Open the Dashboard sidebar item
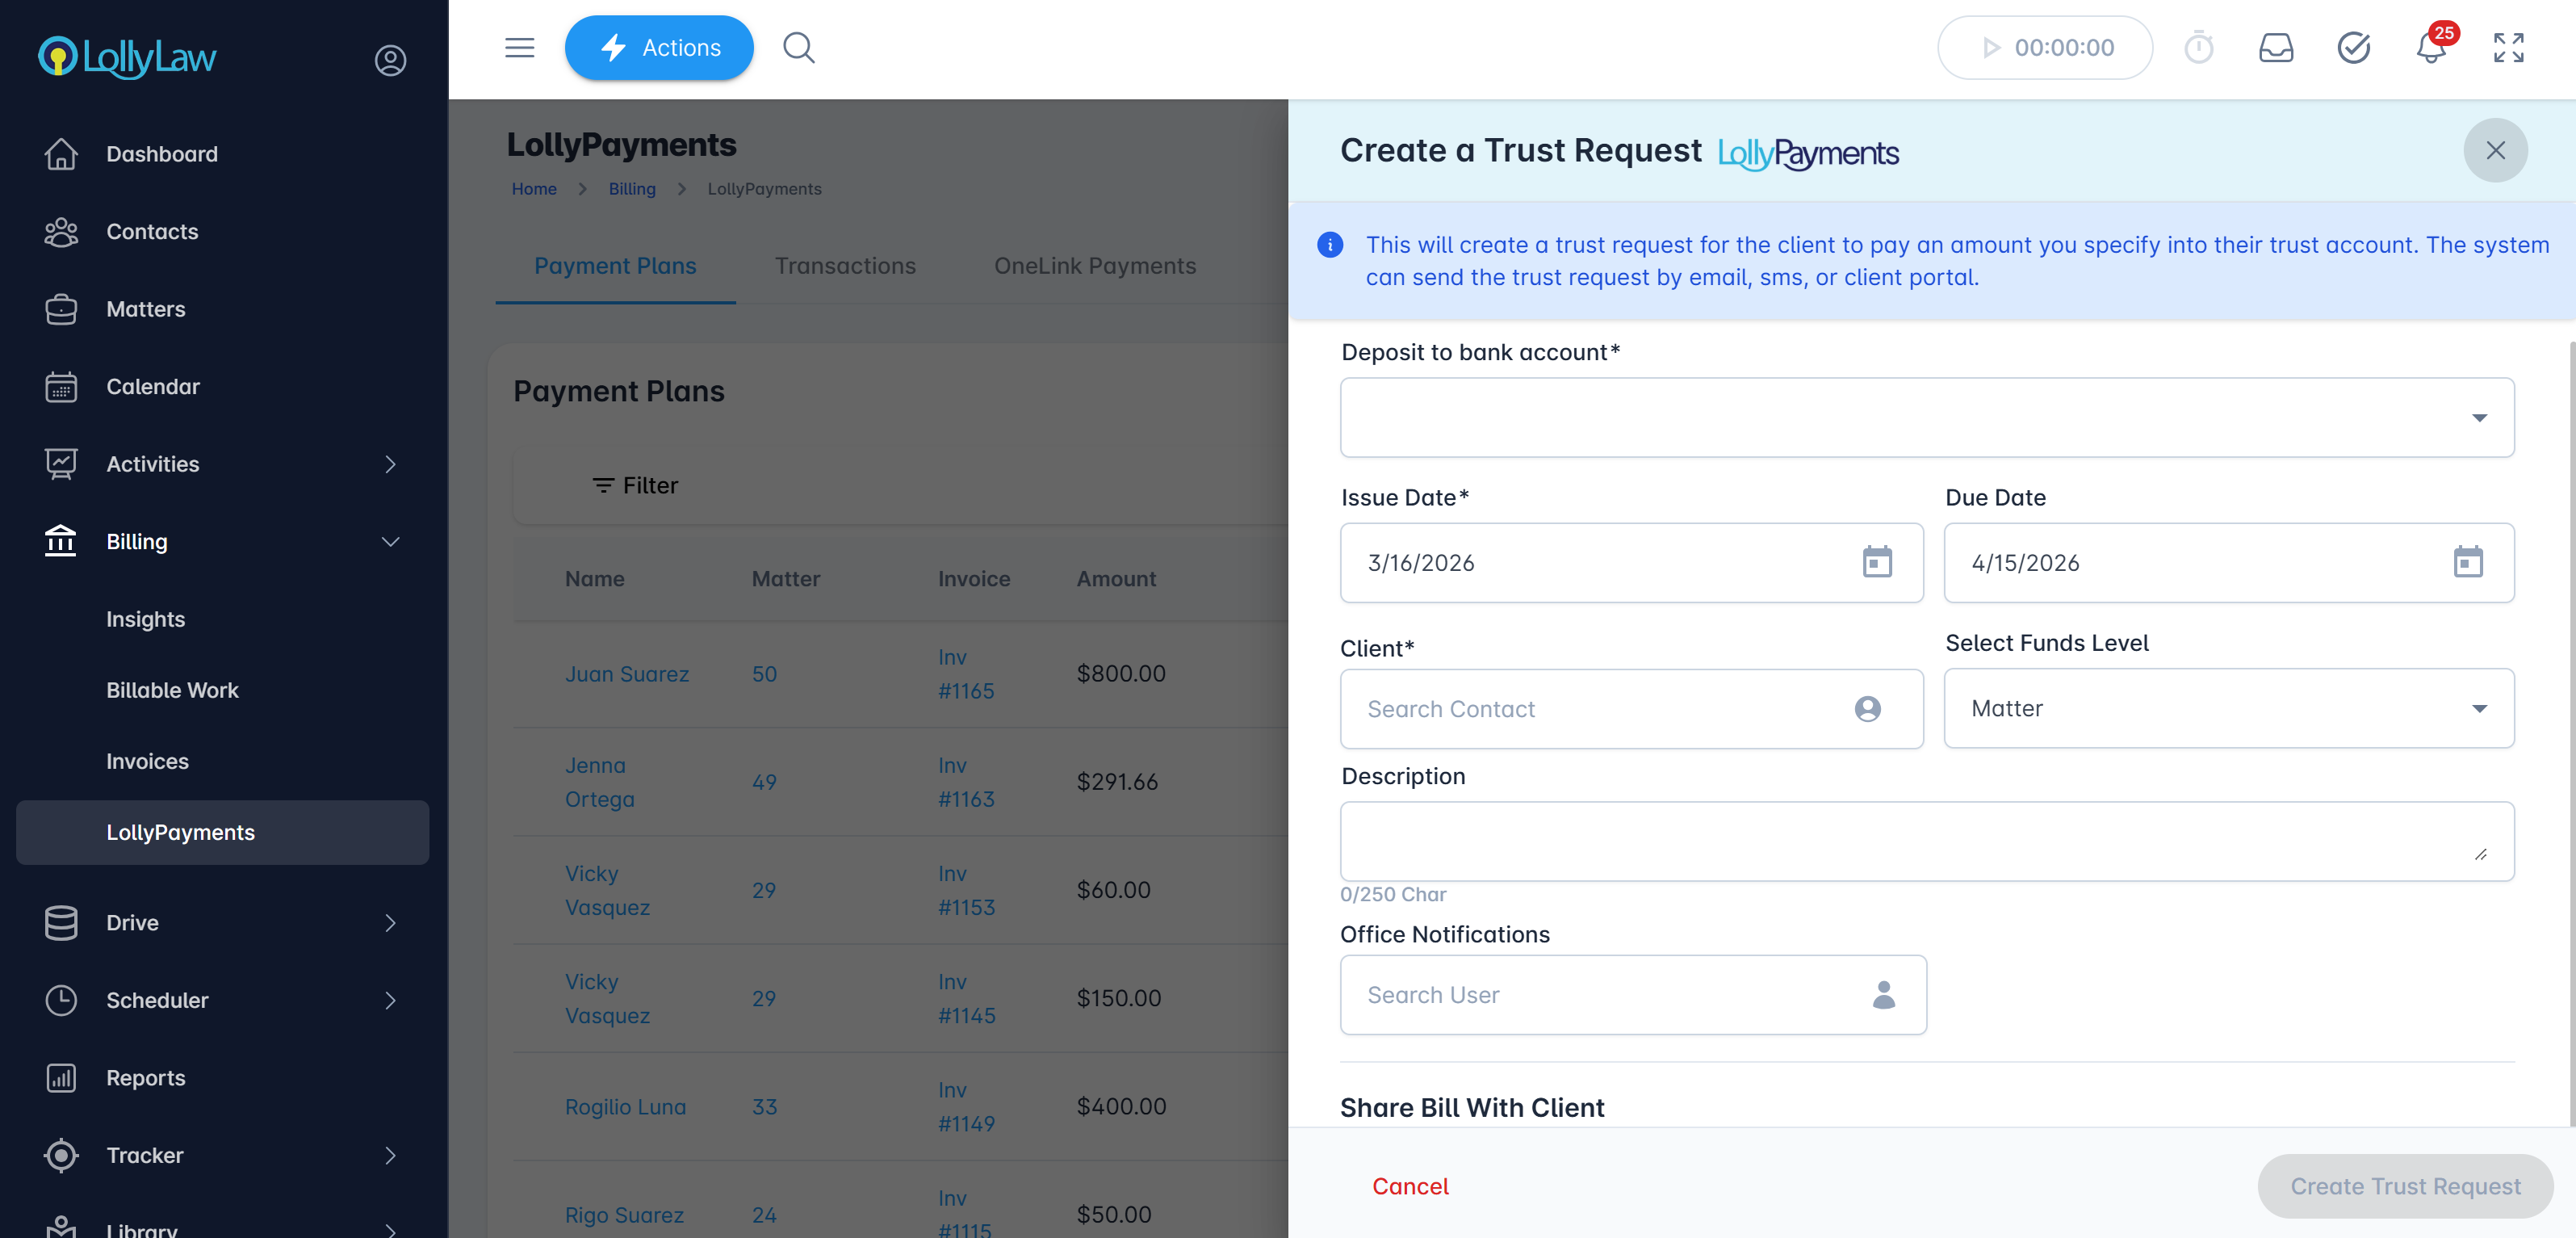Viewport: 2576px width, 1238px height. (x=161, y=154)
